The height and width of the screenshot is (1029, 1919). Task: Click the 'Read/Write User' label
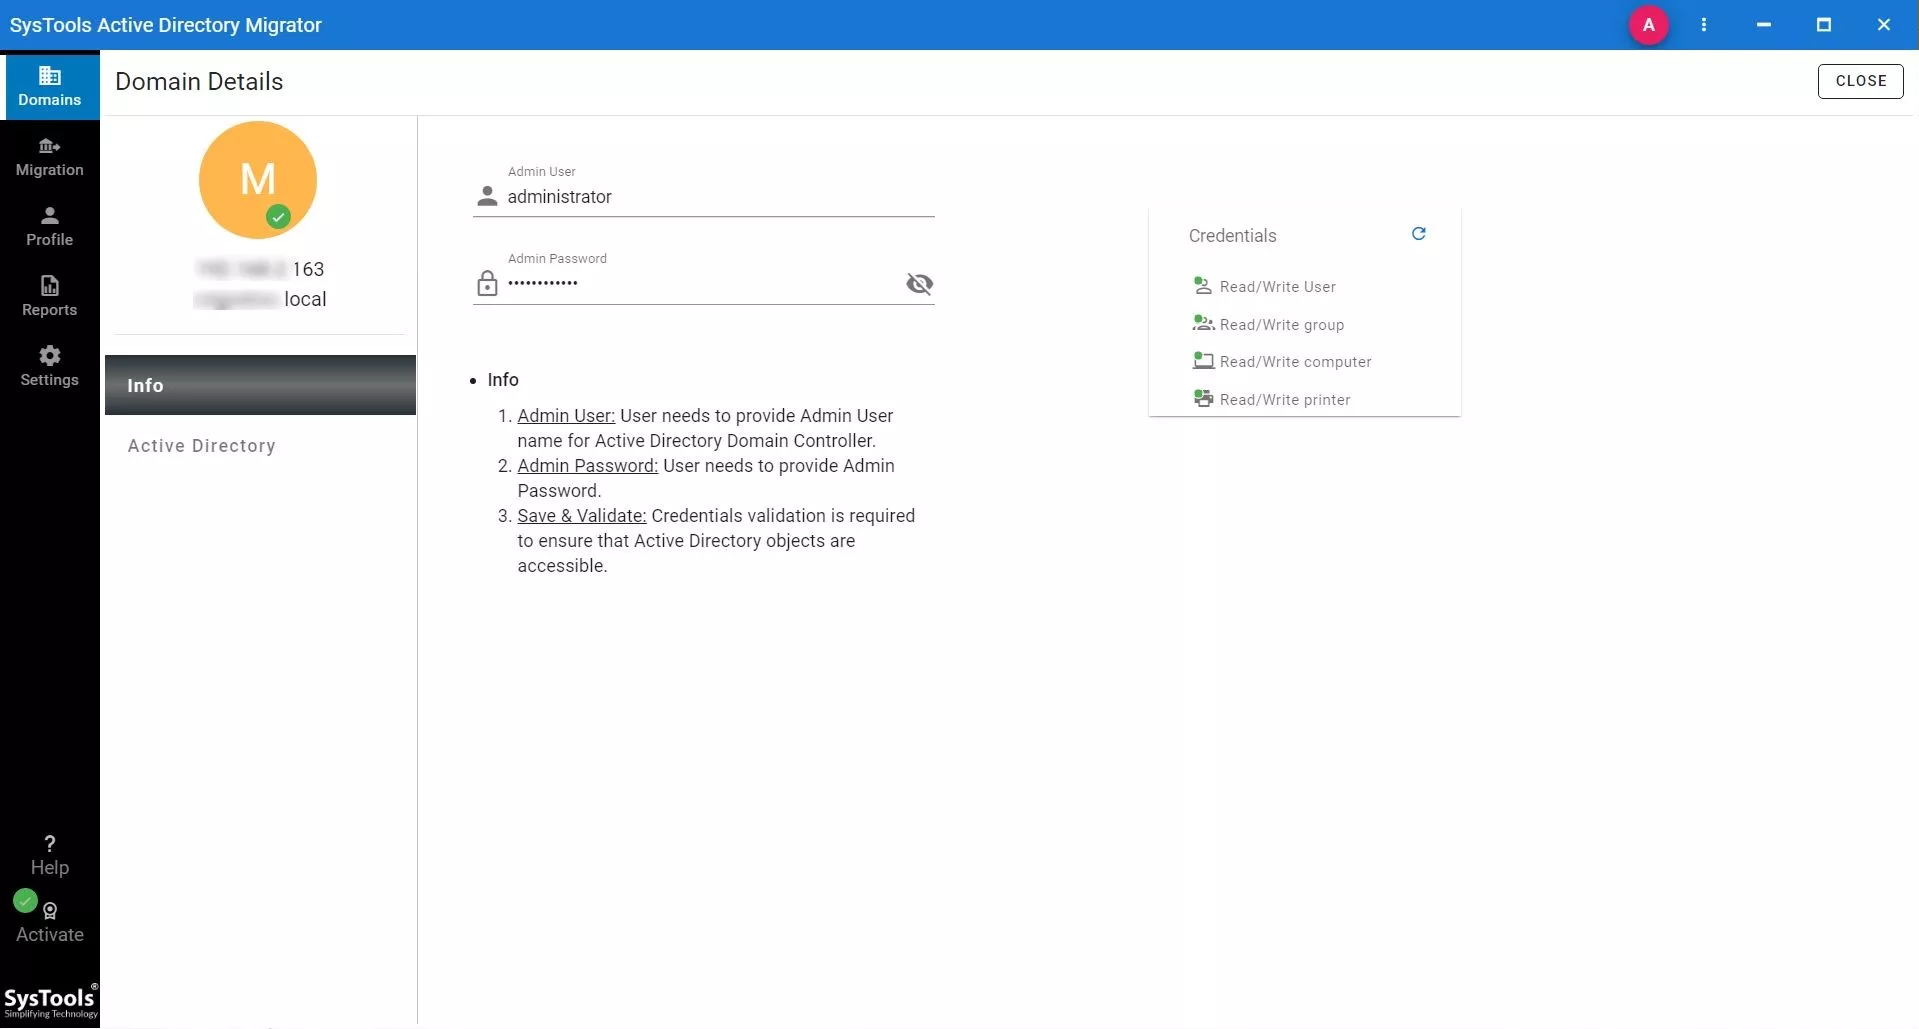[1277, 287]
